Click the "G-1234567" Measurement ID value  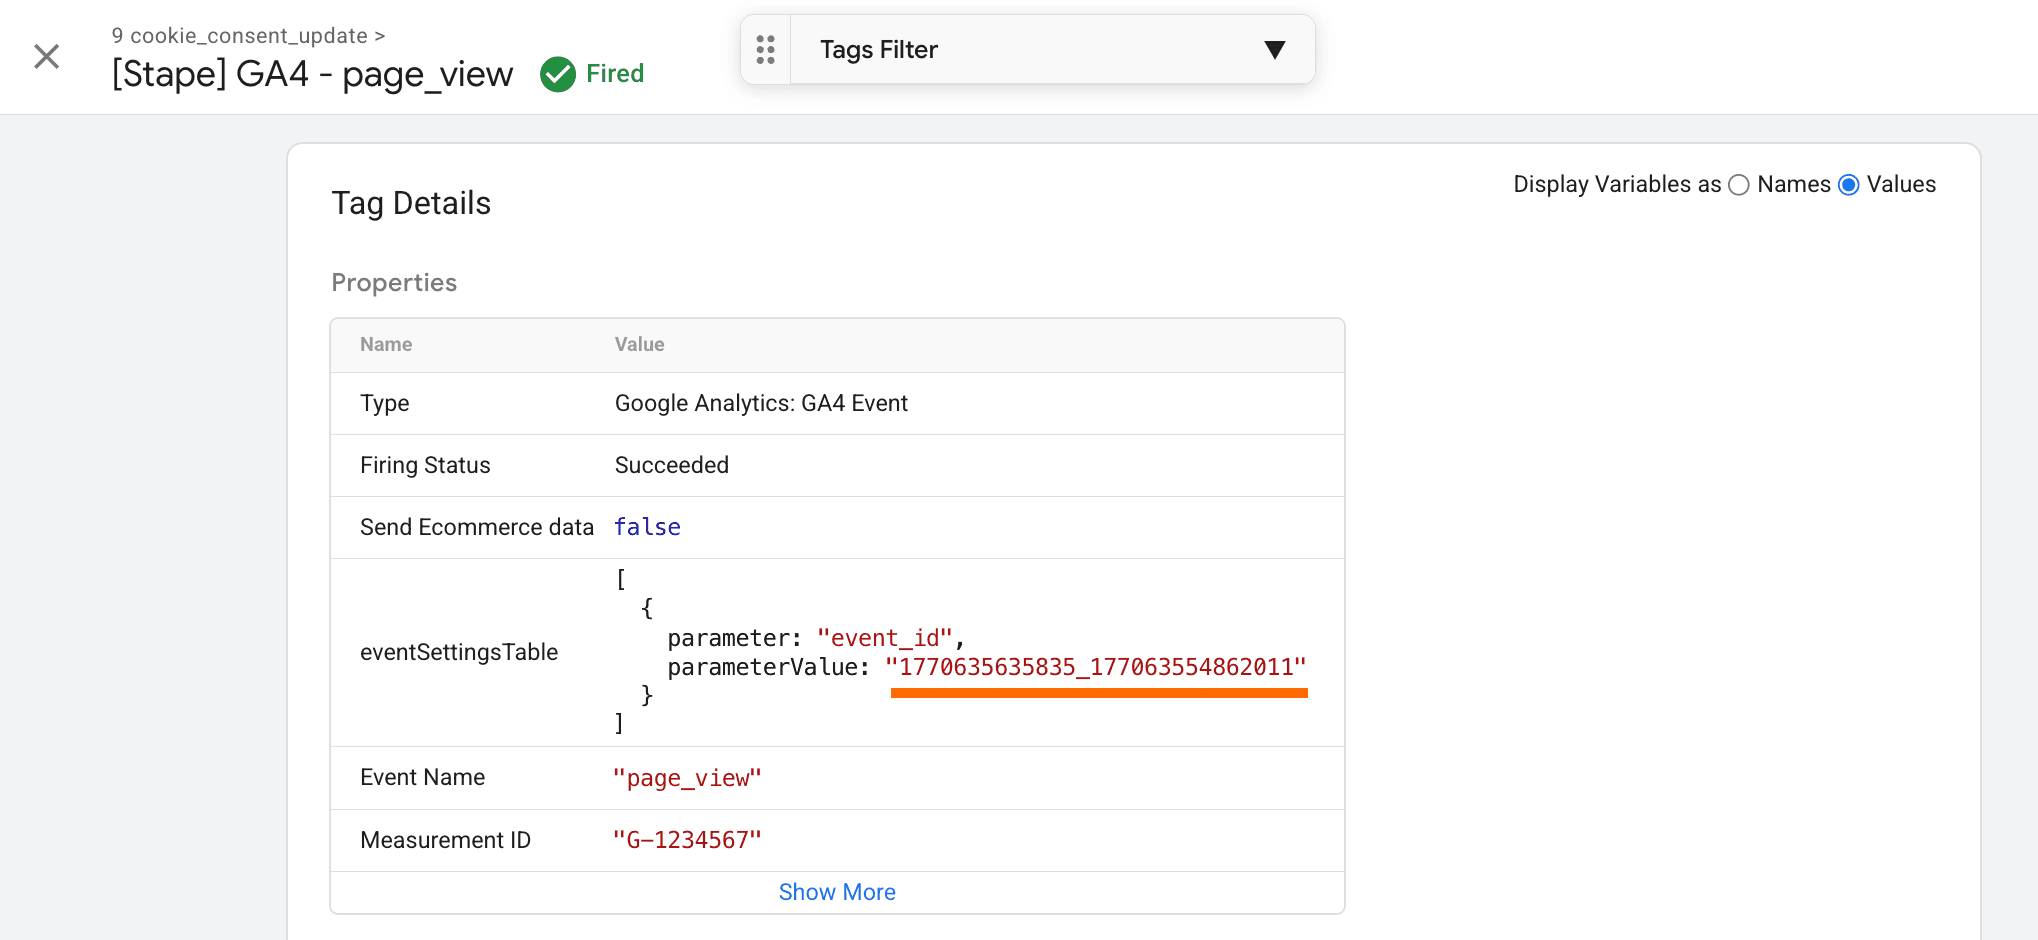point(687,840)
